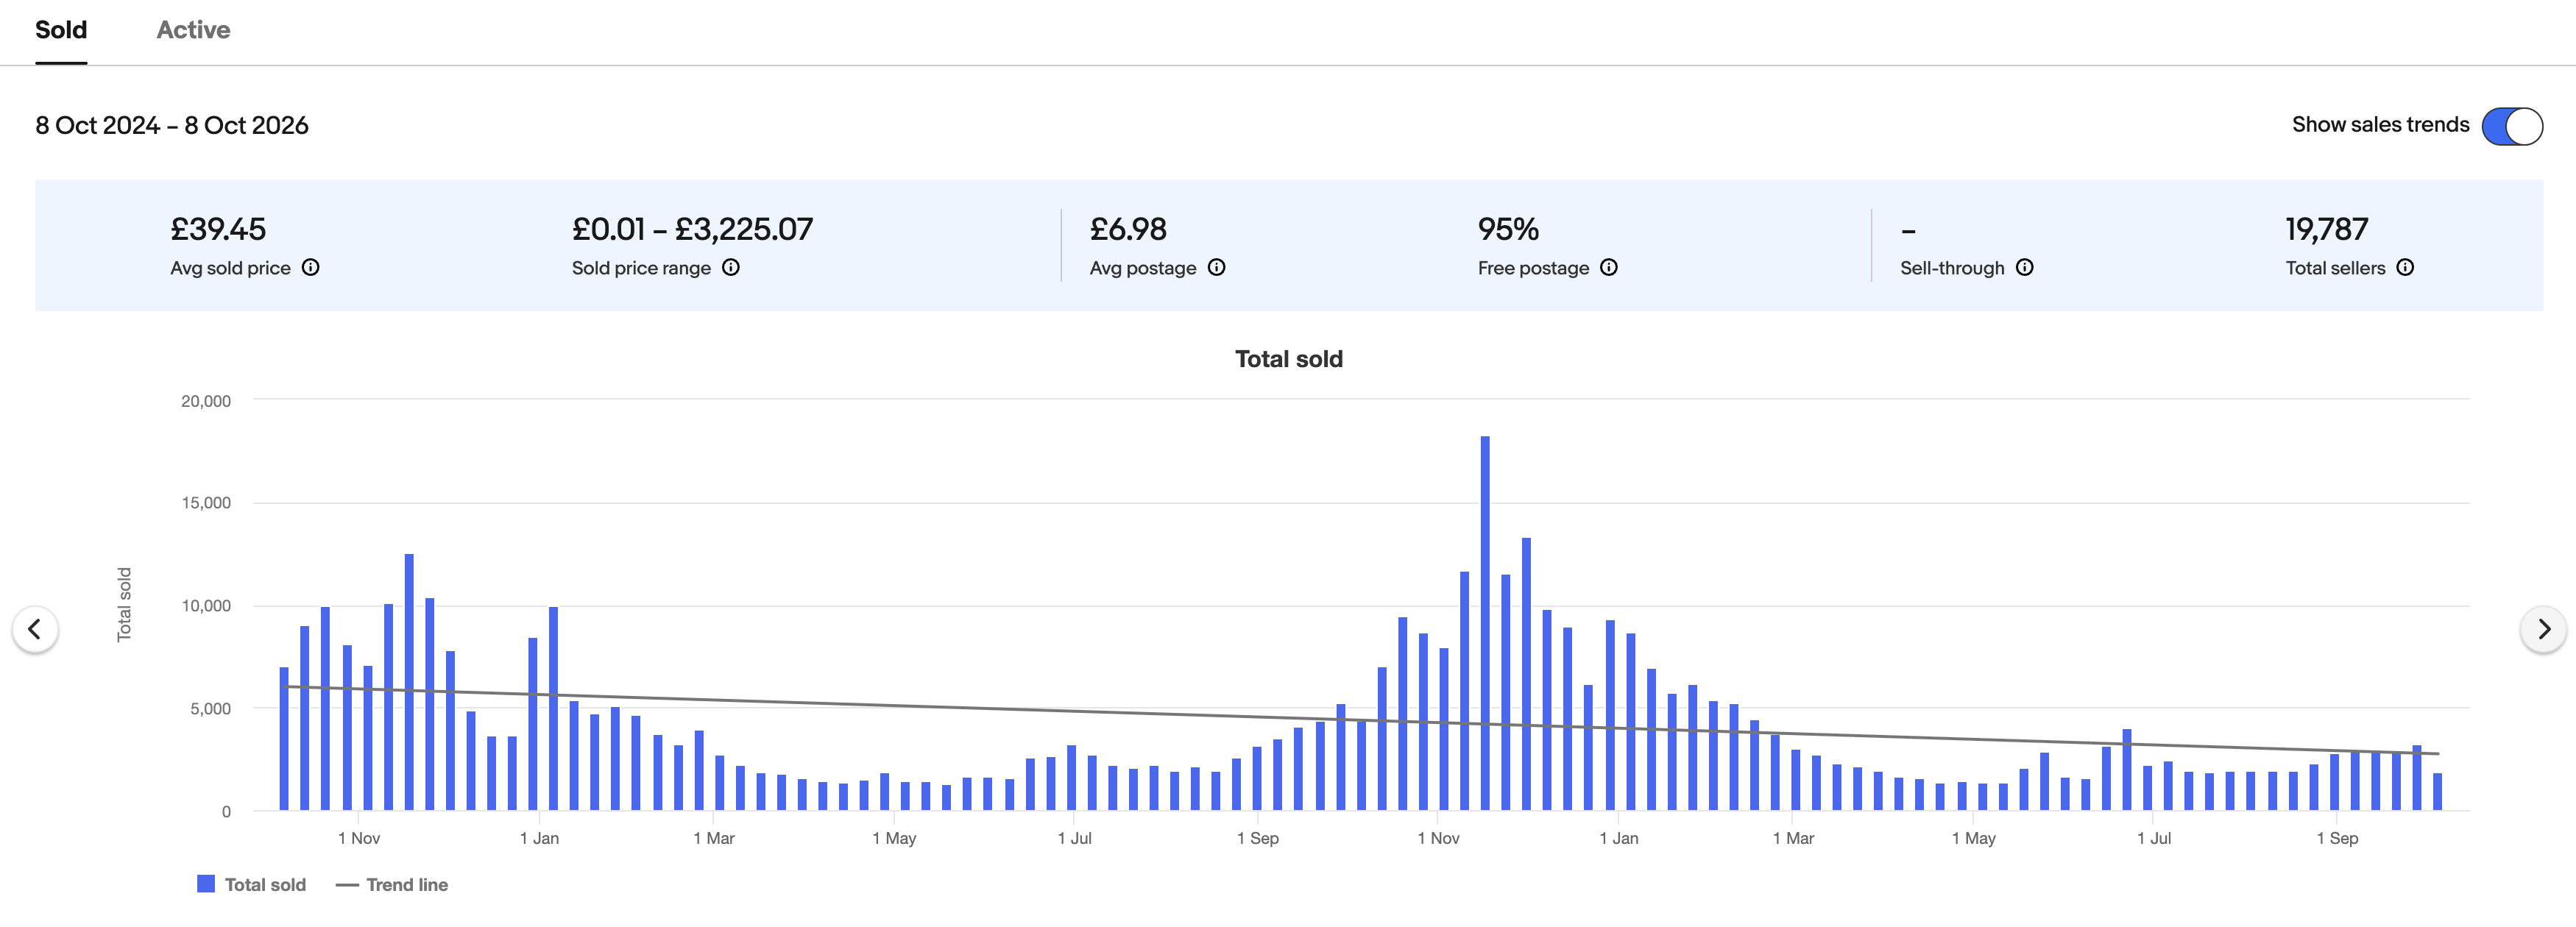Click the 95% free postage value
The width and height of the screenshot is (2576, 927).
click(x=1508, y=229)
